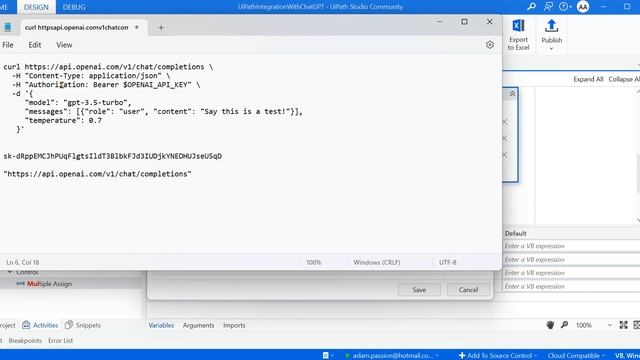Collapse the Control tree category
The height and width of the screenshot is (360, 640).
point(10,272)
